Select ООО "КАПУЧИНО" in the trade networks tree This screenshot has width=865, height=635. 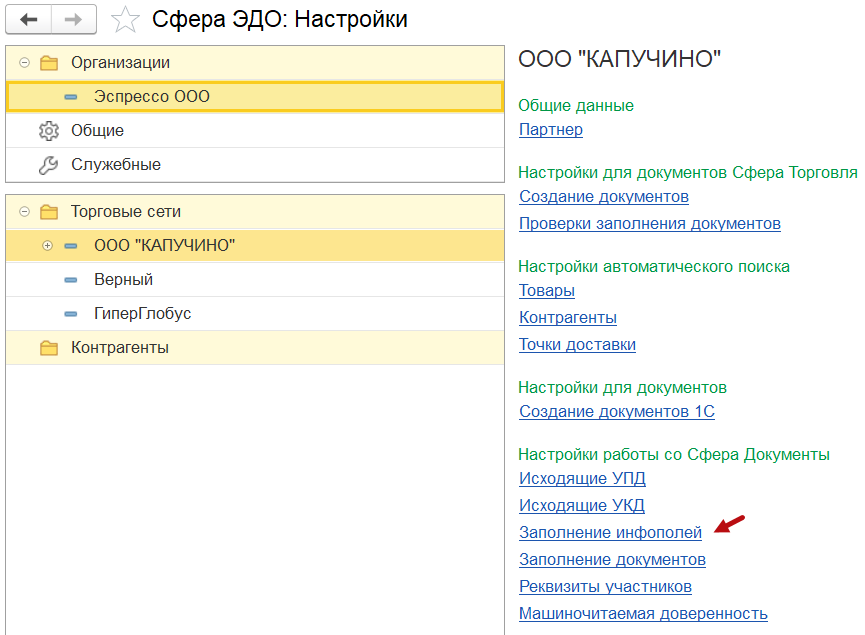pyautogui.click(x=255, y=246)
